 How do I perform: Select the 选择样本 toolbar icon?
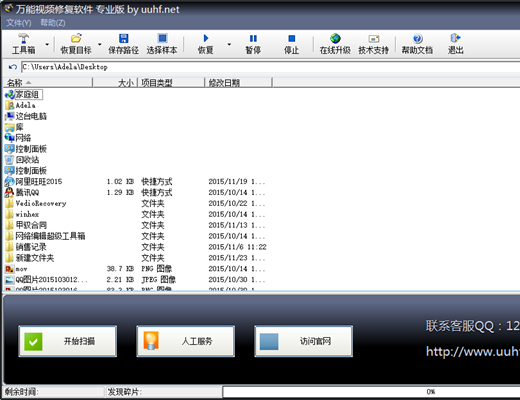click(x=162, y=38)
